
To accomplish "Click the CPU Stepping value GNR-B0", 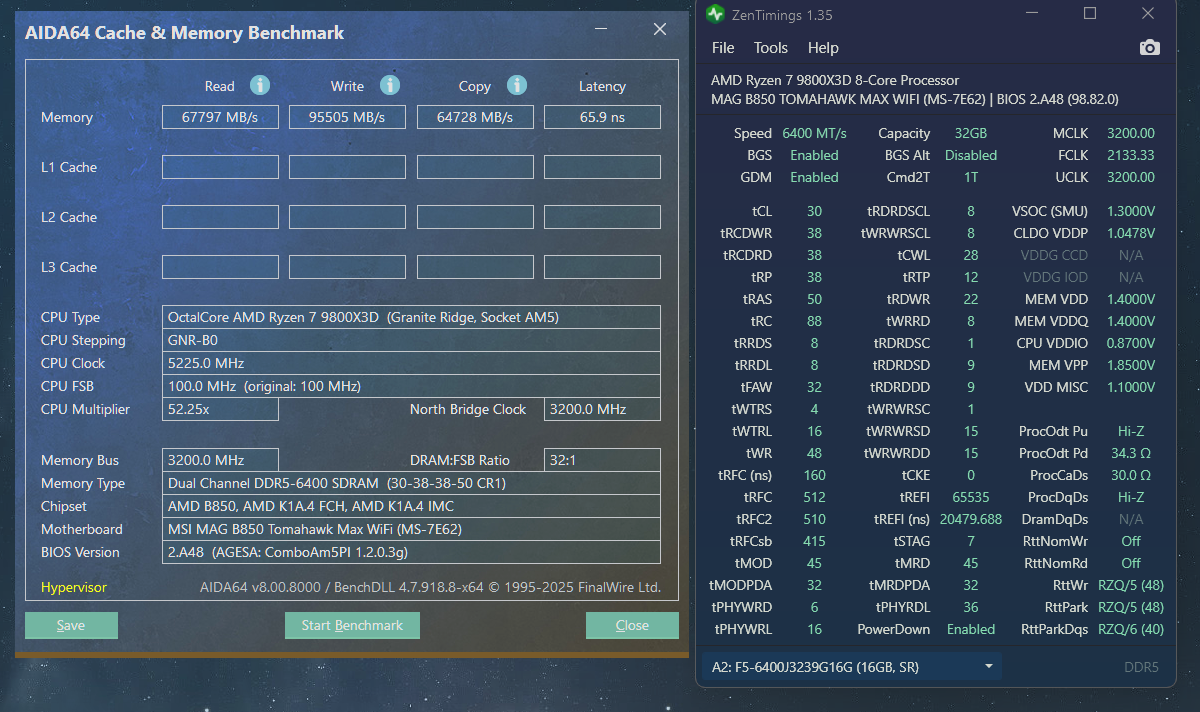I will (411, 340).
